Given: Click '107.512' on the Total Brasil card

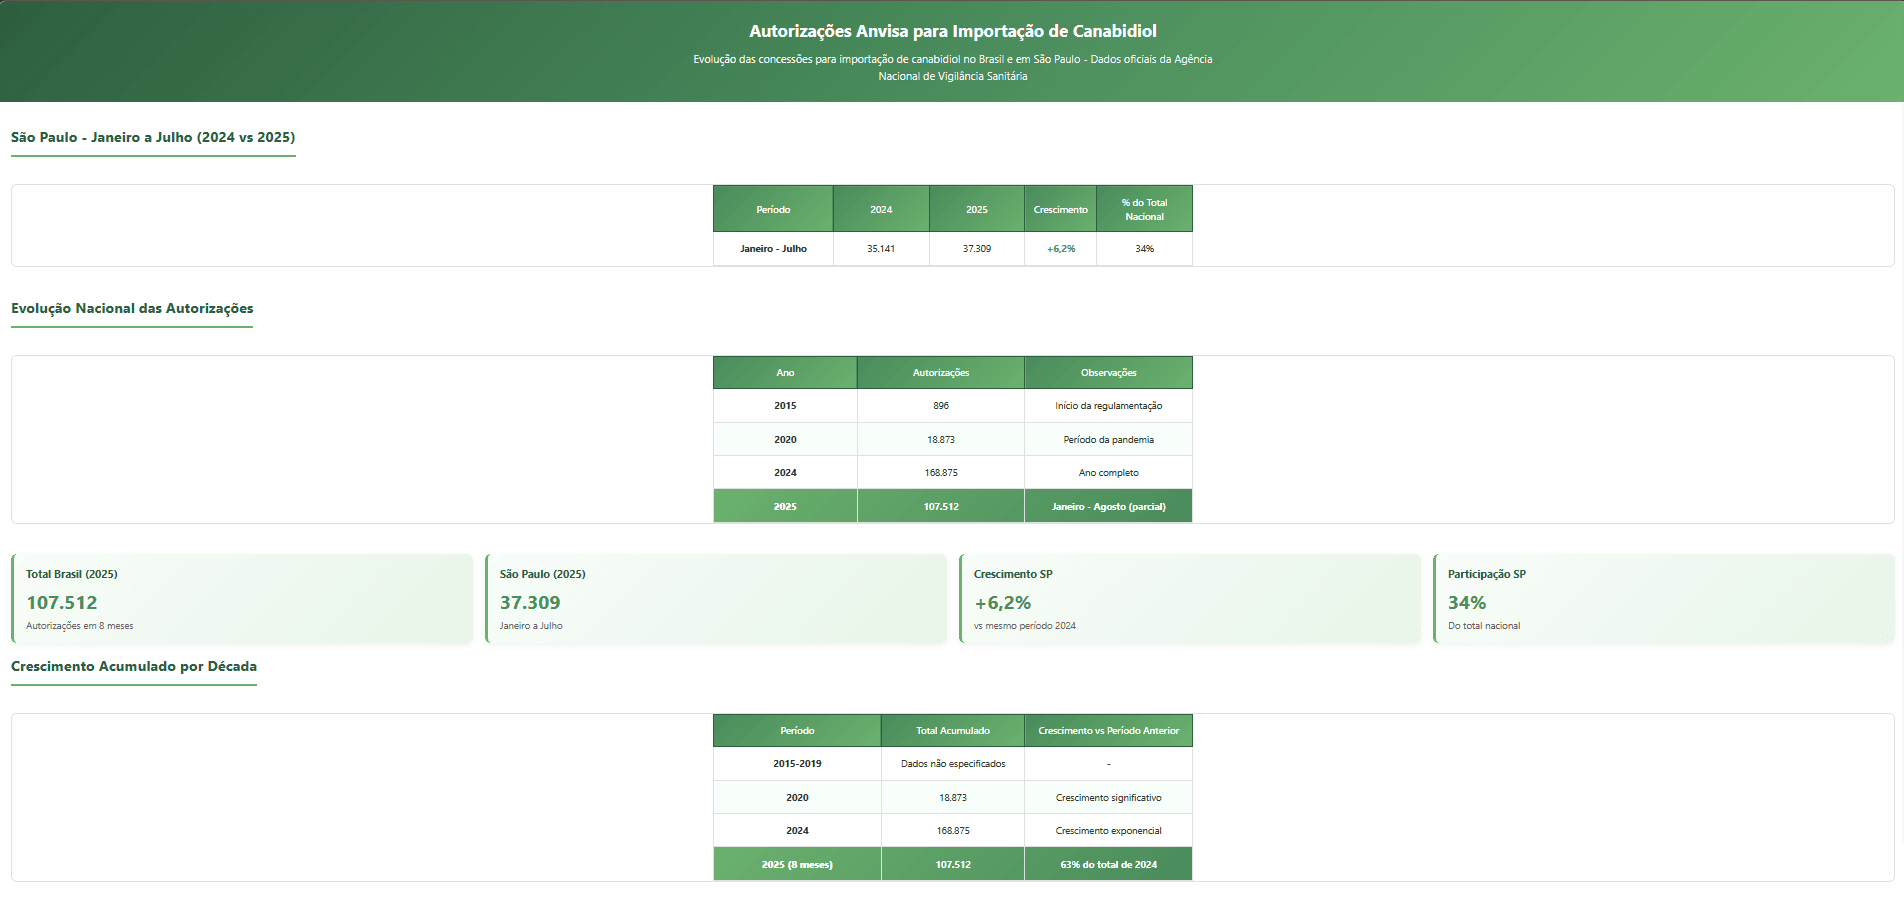Looking at the screenshot, I should tap(62, 602).
